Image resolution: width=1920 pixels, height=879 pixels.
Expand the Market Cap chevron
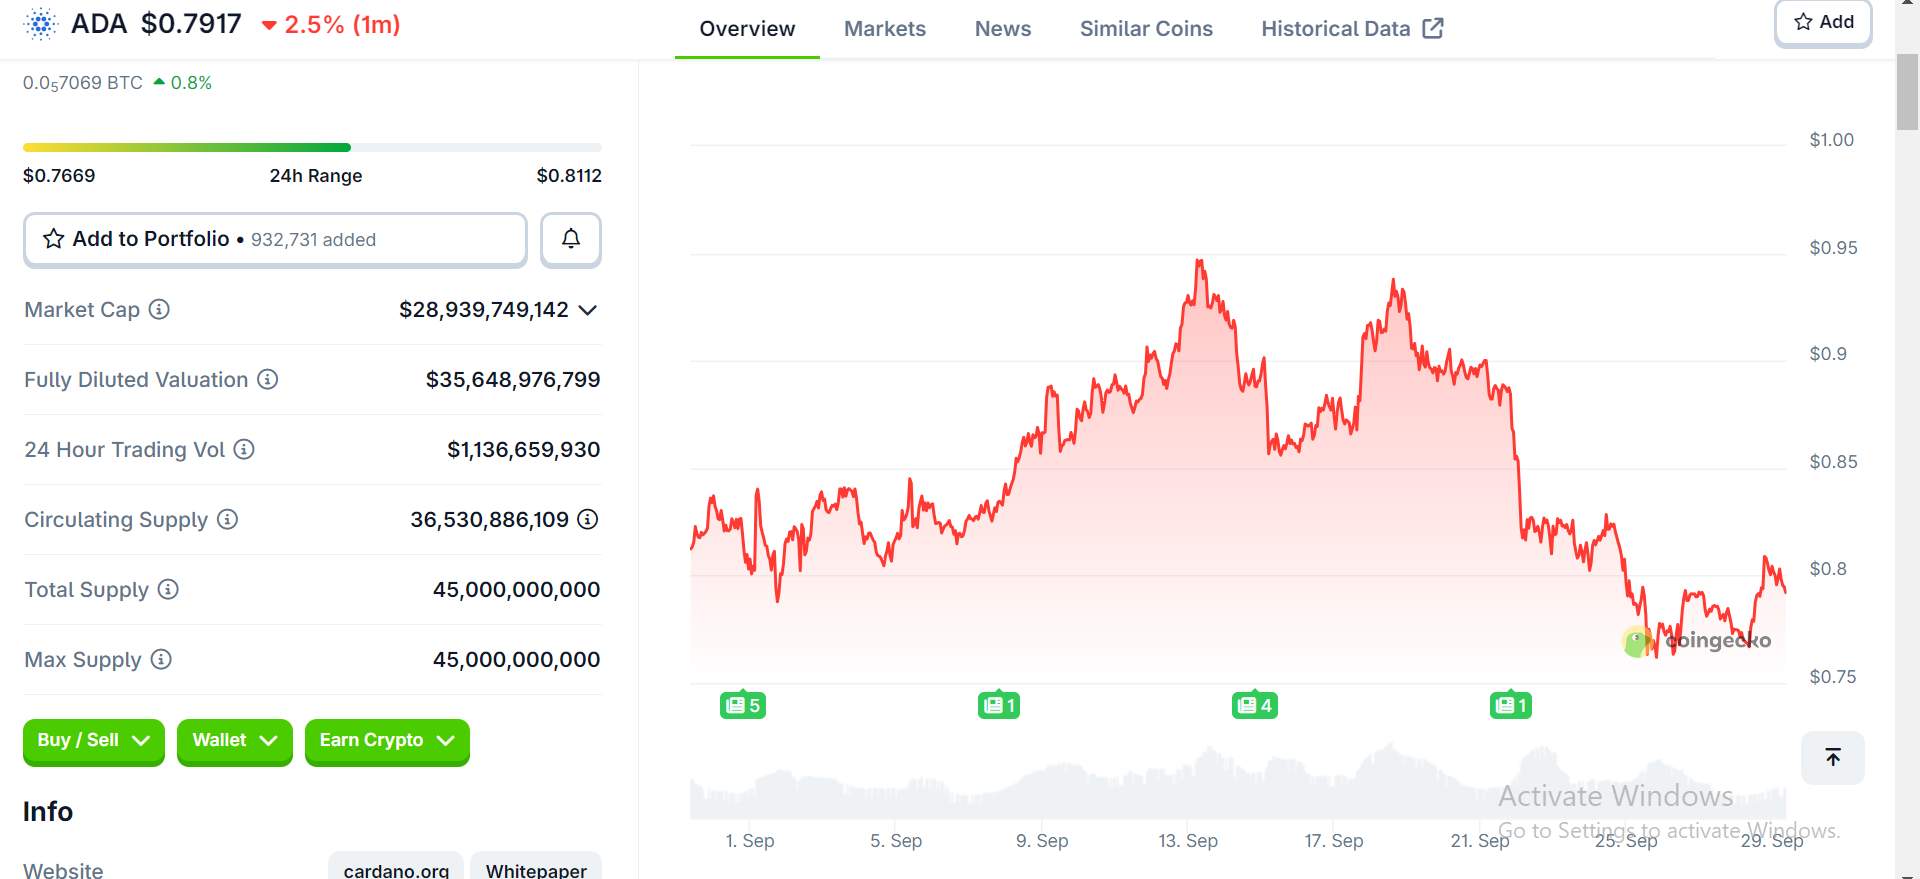point(588,310)
